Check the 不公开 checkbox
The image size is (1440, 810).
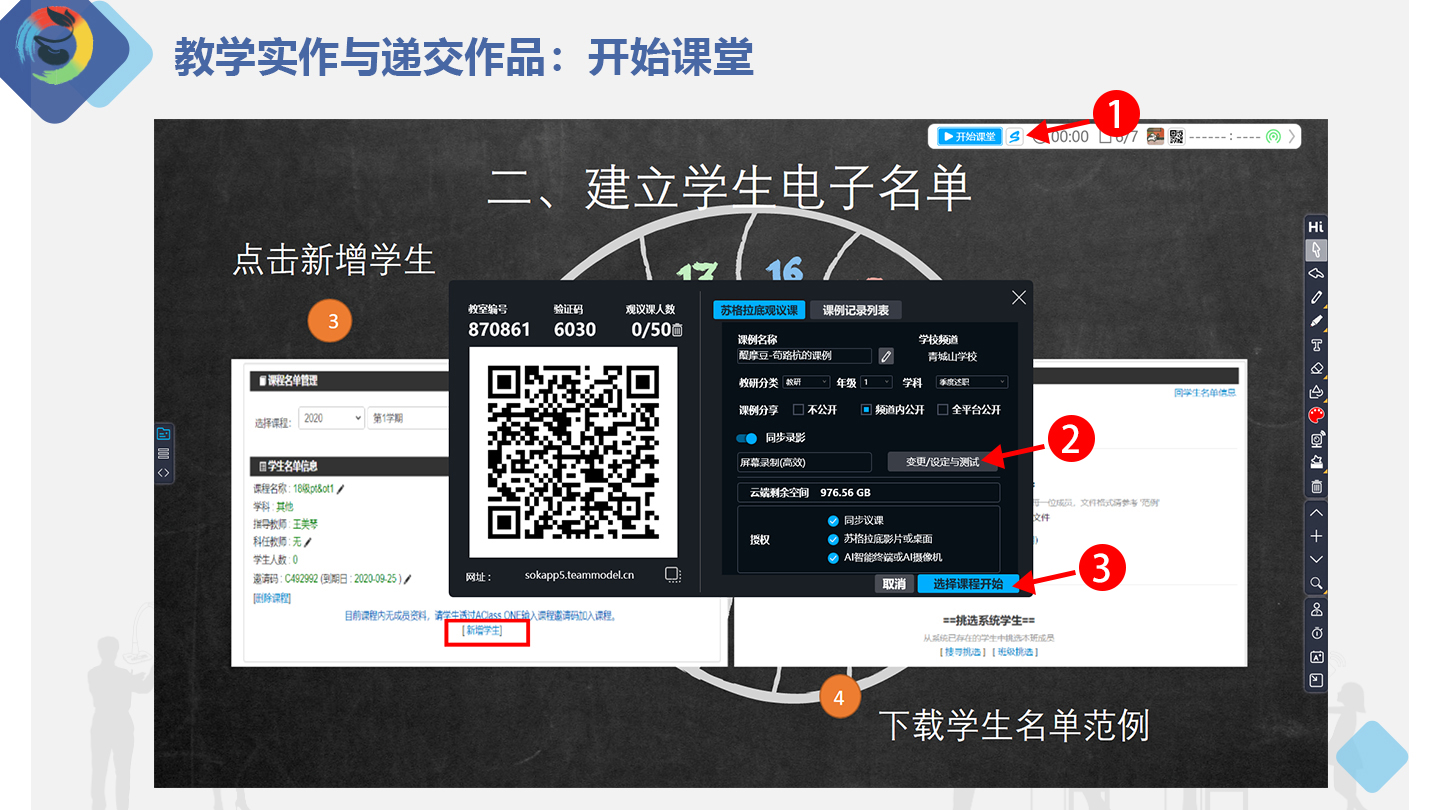[x=798, y=410]
